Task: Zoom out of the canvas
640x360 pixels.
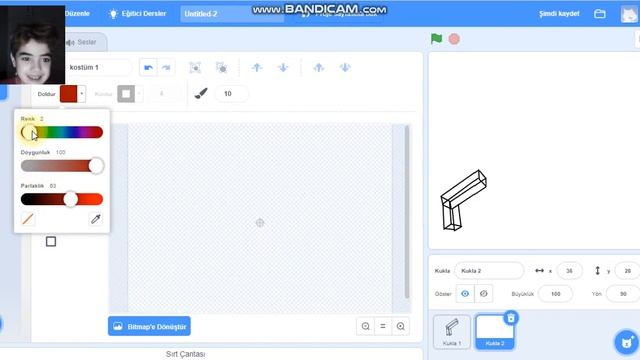Action: click(365, 326)
